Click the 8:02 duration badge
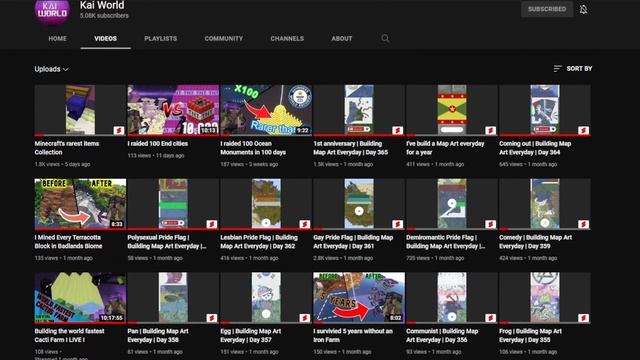Image resolution: width=640 pixels, height=360 pixels. (x=396, y=318)
